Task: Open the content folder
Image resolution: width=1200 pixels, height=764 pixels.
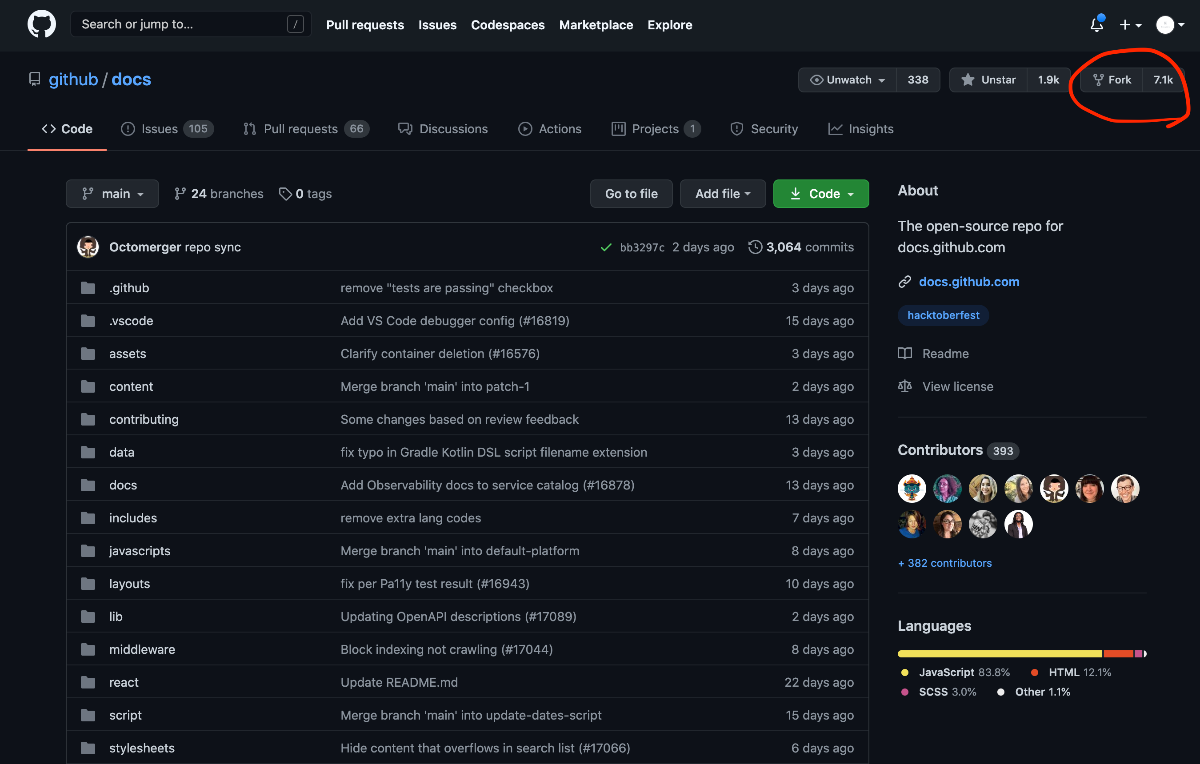Action: pyautogui.click(x=131, y=387)
